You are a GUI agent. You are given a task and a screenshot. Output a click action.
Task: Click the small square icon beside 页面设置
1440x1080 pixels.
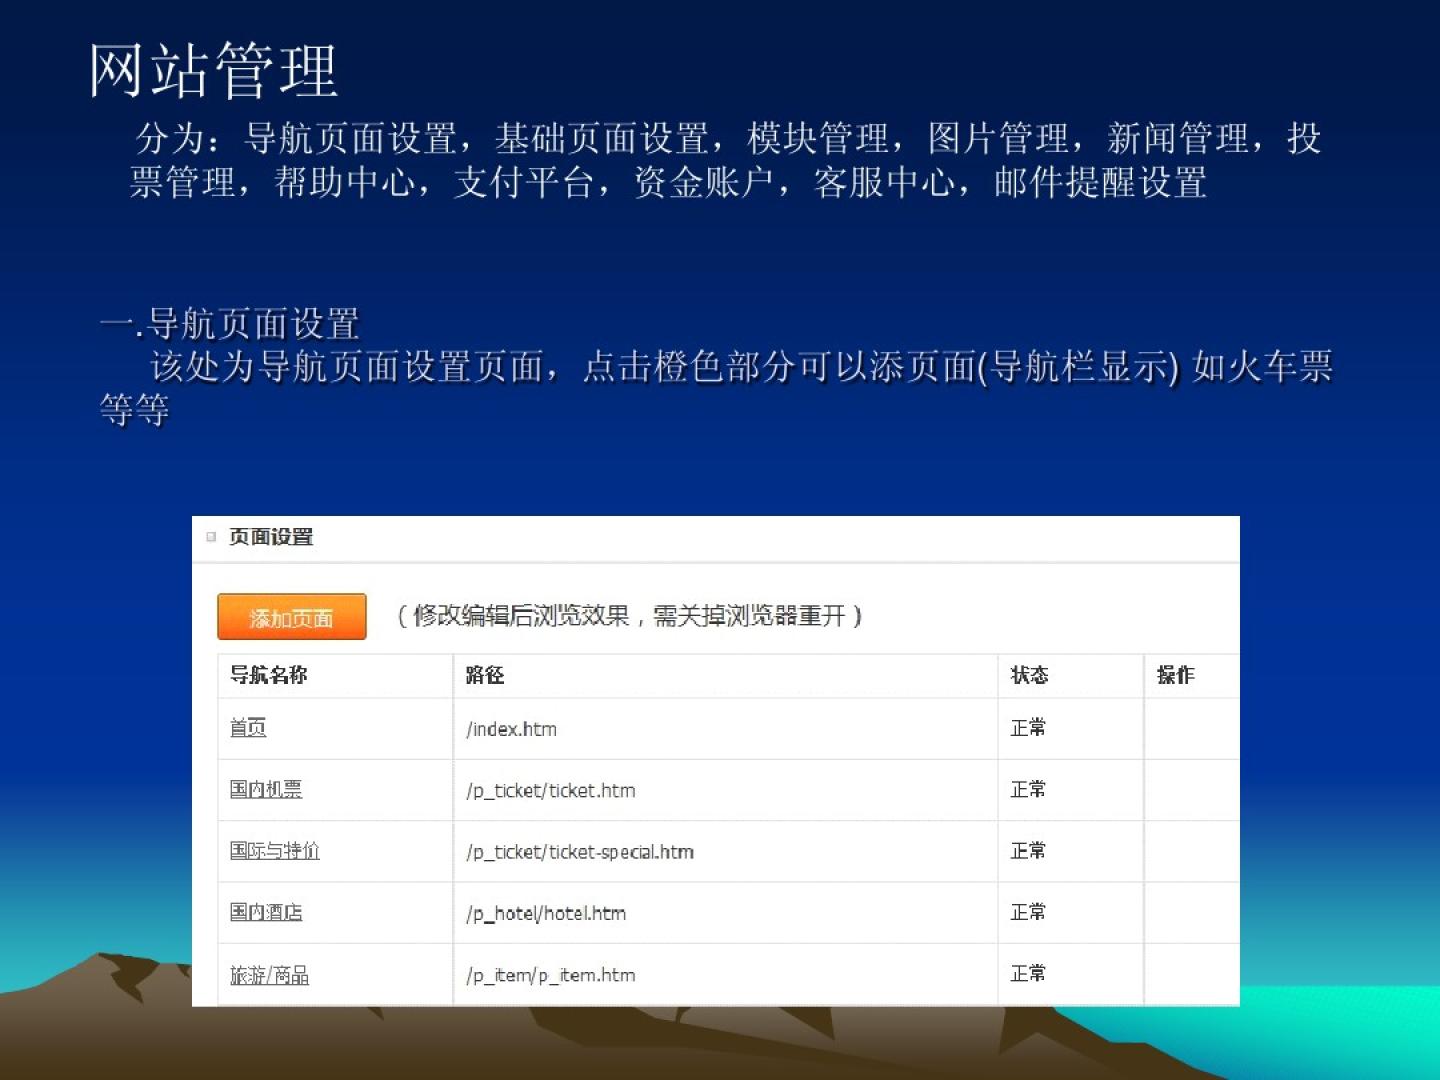[x=211, y=537]
